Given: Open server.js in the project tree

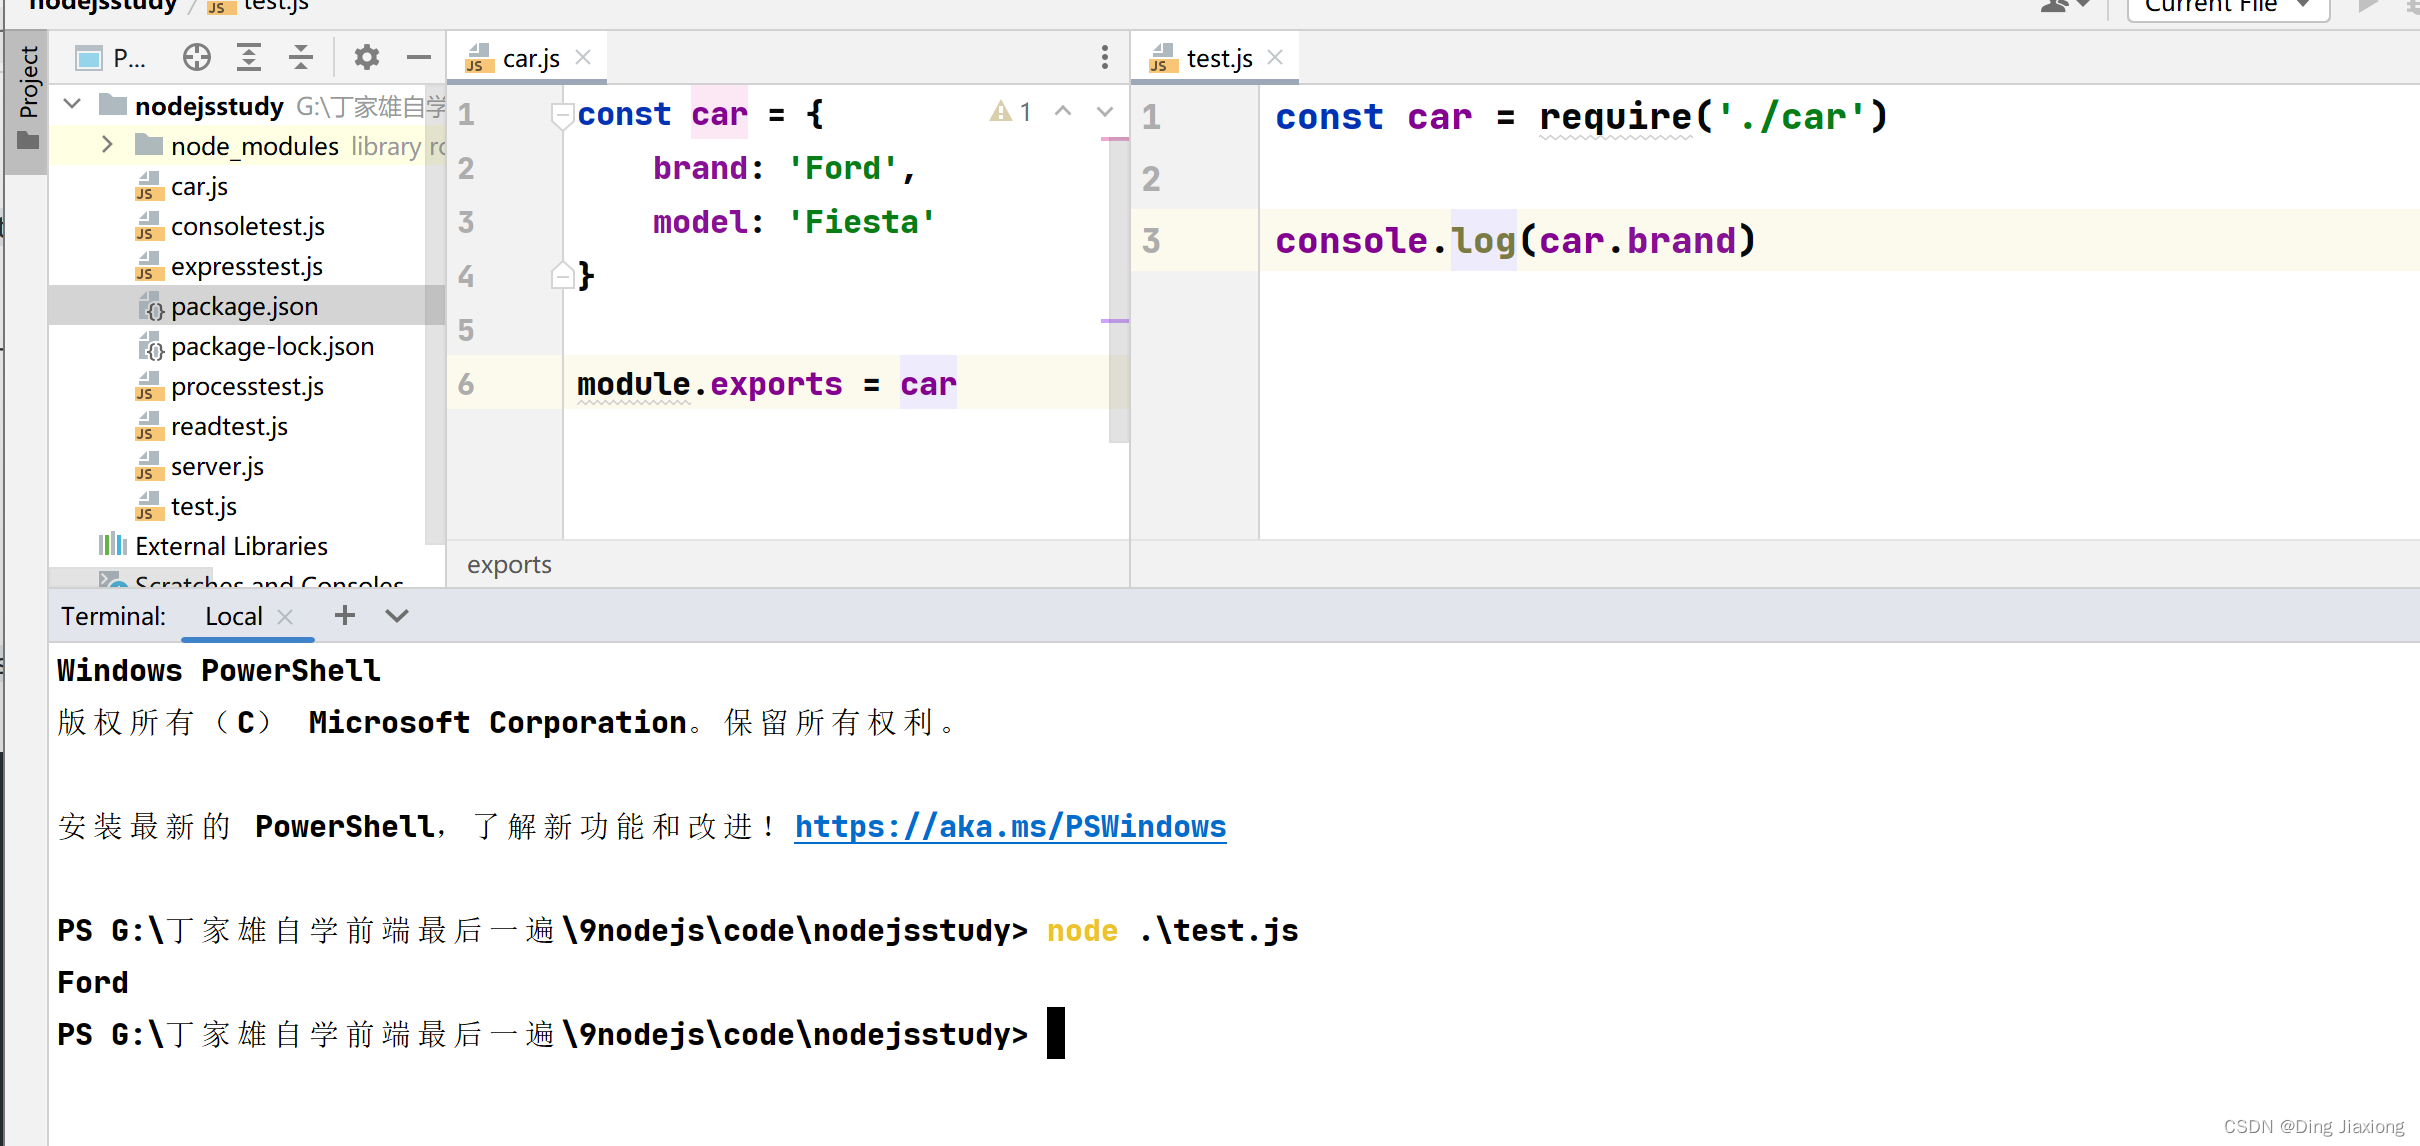Looking at the screenshot, I should [x=217, y=467].
